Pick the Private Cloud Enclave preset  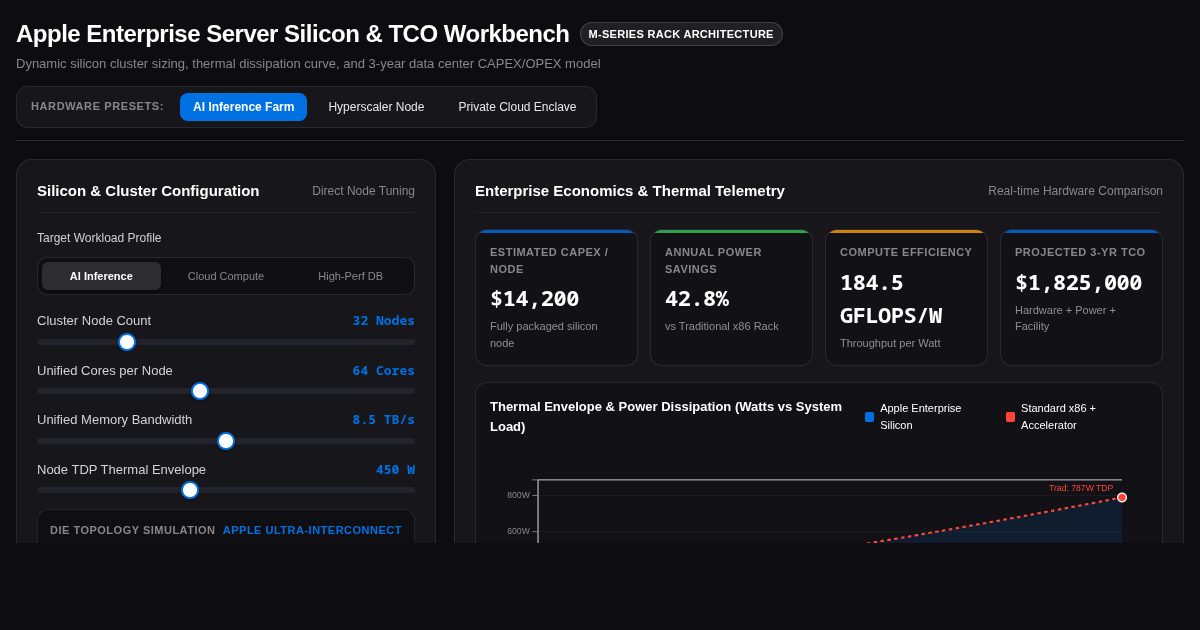coord(517,107)
